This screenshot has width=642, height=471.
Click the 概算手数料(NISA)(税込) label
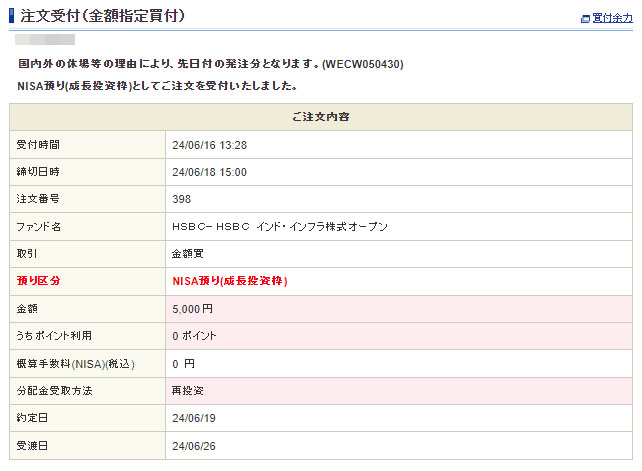(x=75, y=363)
